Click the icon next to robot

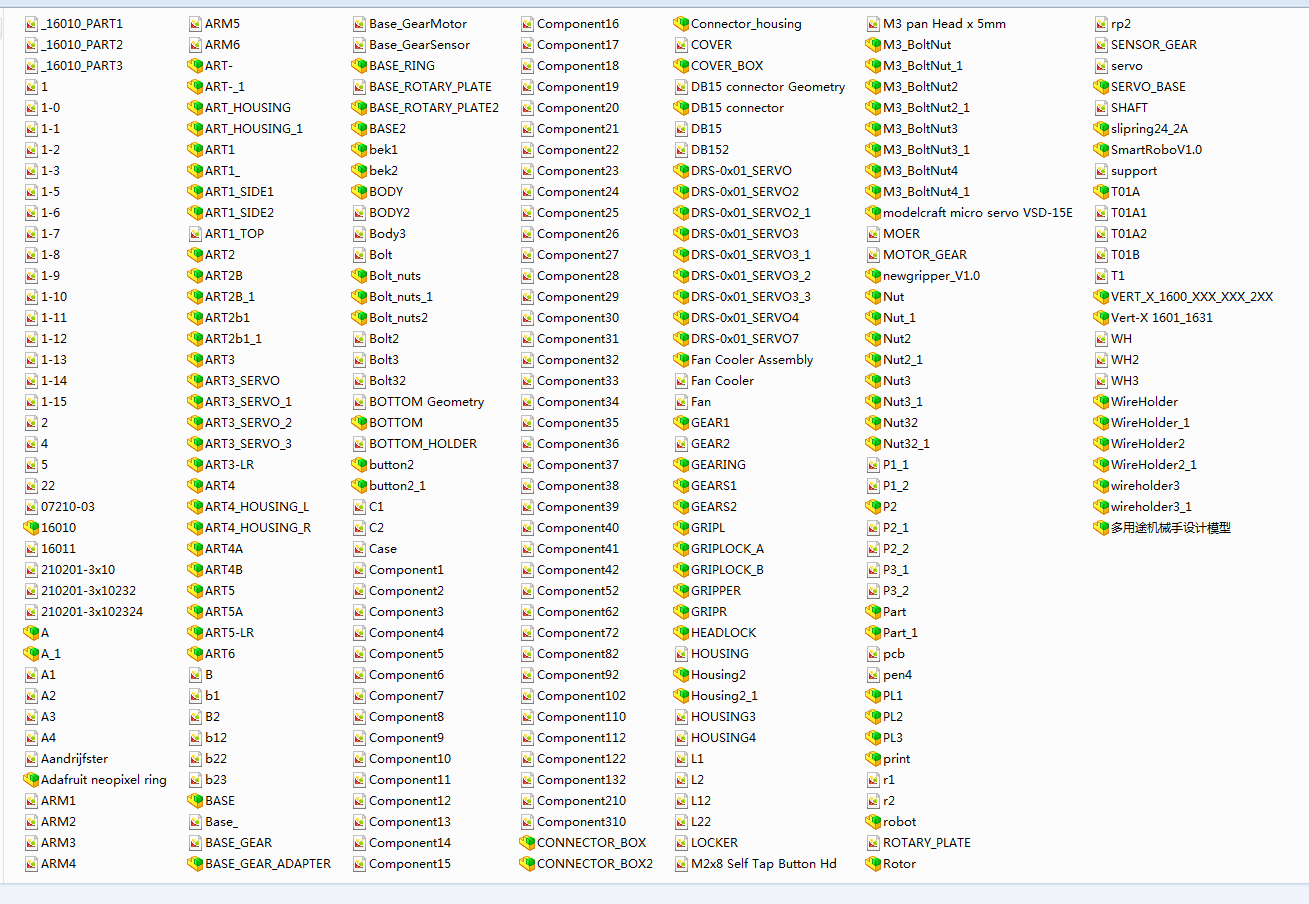tap(874, 822)
